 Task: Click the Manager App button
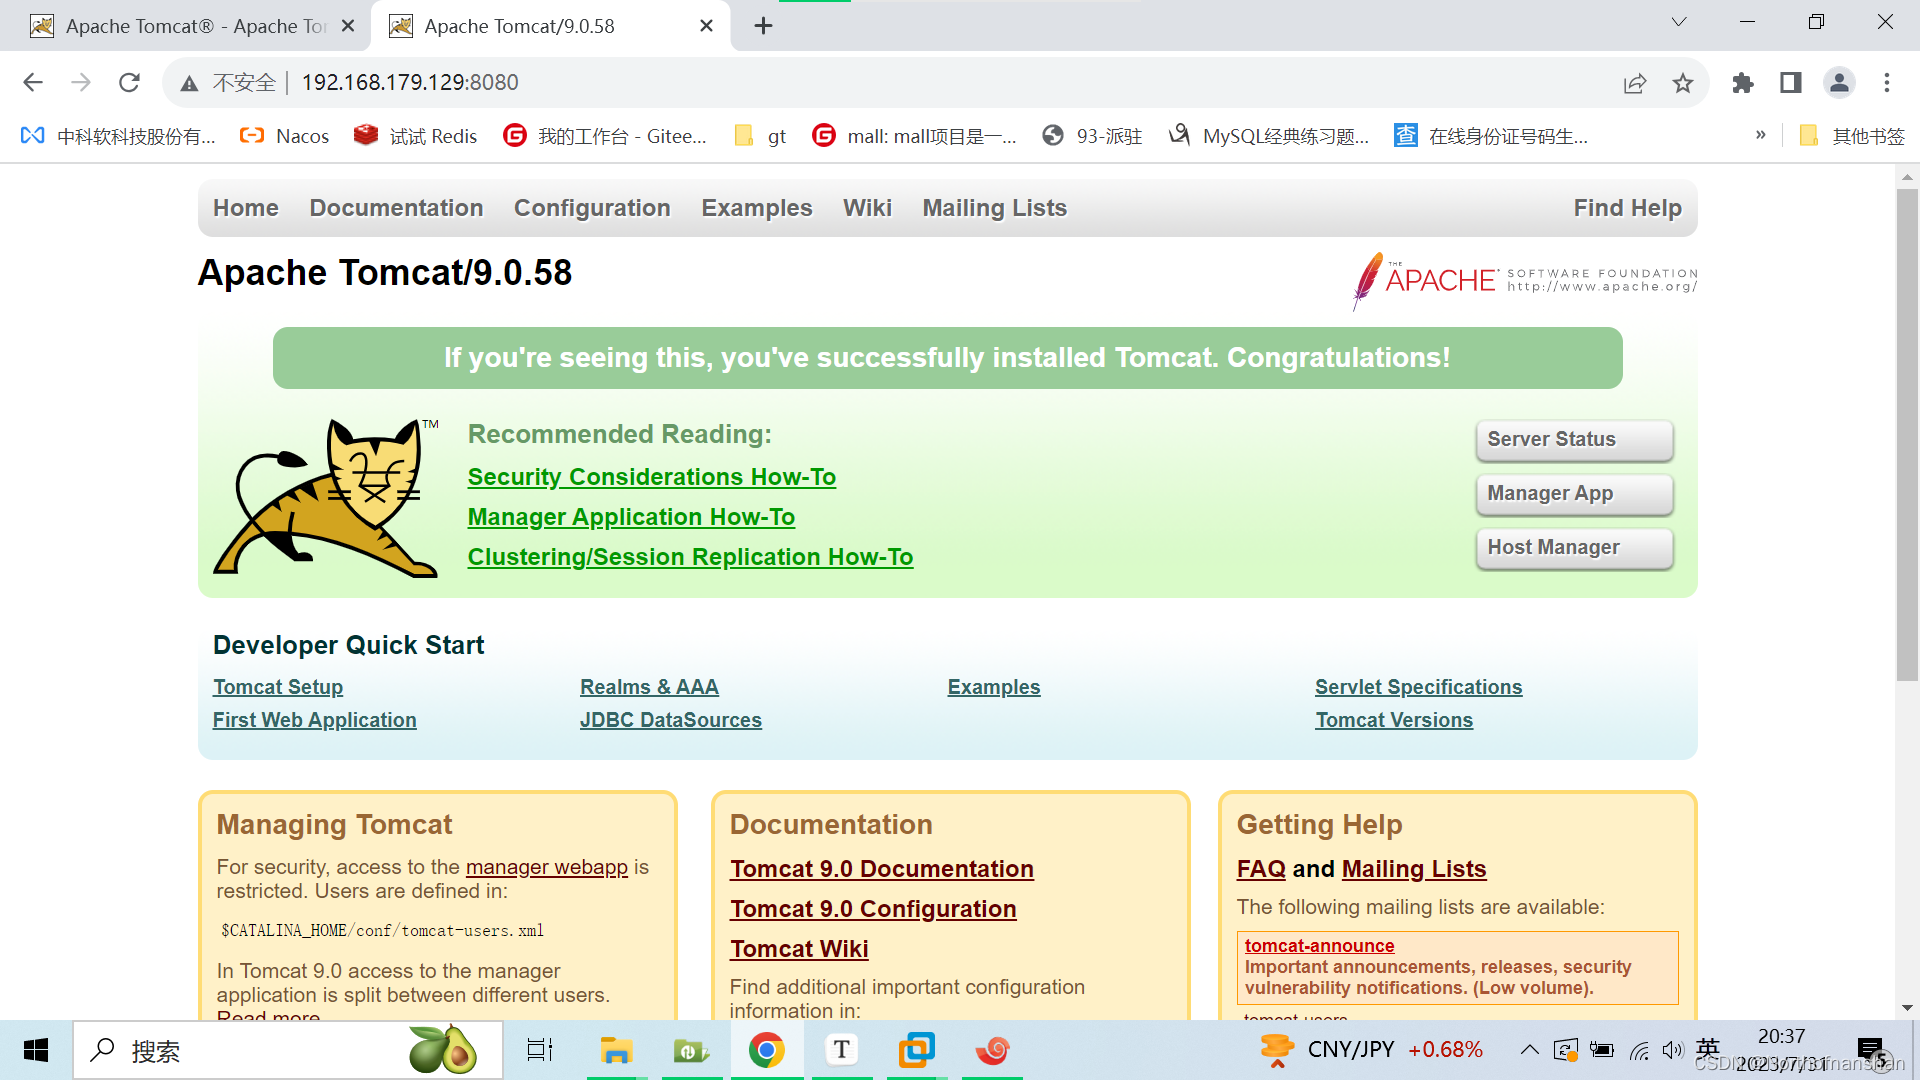(x=1574, y=494)
